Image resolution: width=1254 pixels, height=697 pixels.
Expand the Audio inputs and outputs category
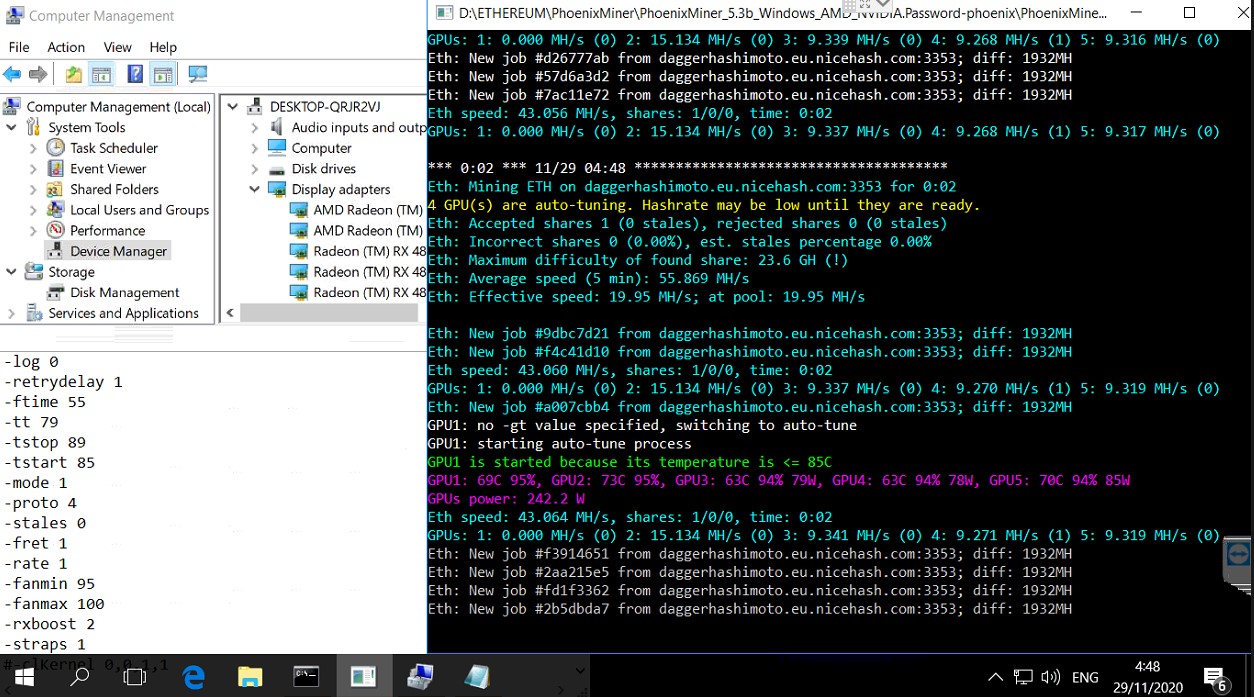[x=254, y=127]
